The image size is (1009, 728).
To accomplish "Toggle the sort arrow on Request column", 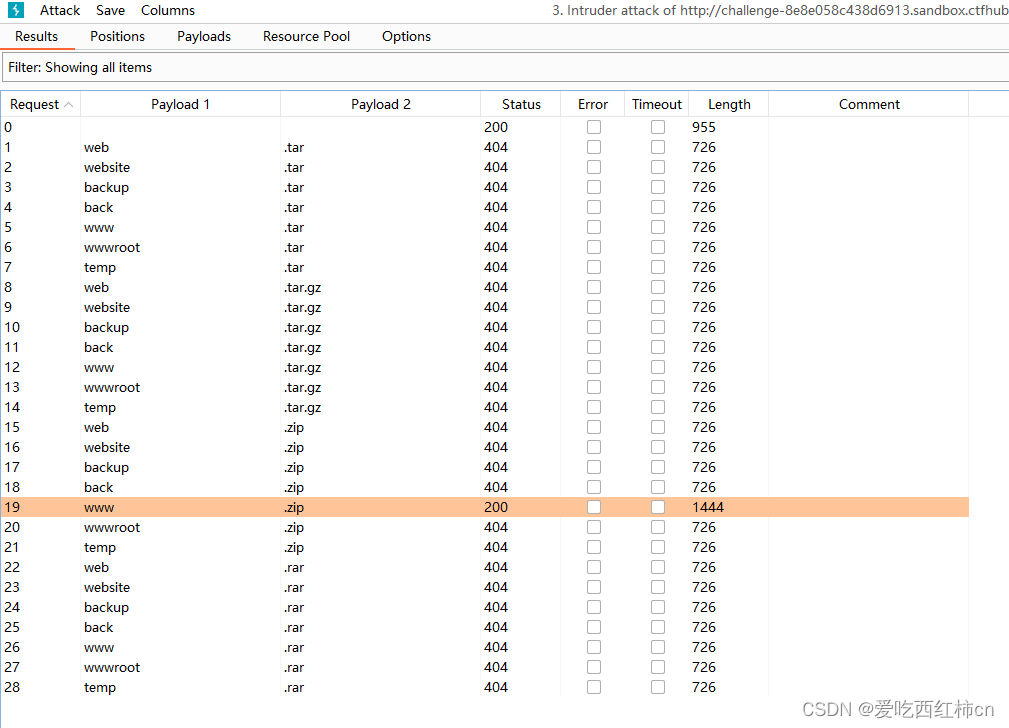I will pos(69,104).
